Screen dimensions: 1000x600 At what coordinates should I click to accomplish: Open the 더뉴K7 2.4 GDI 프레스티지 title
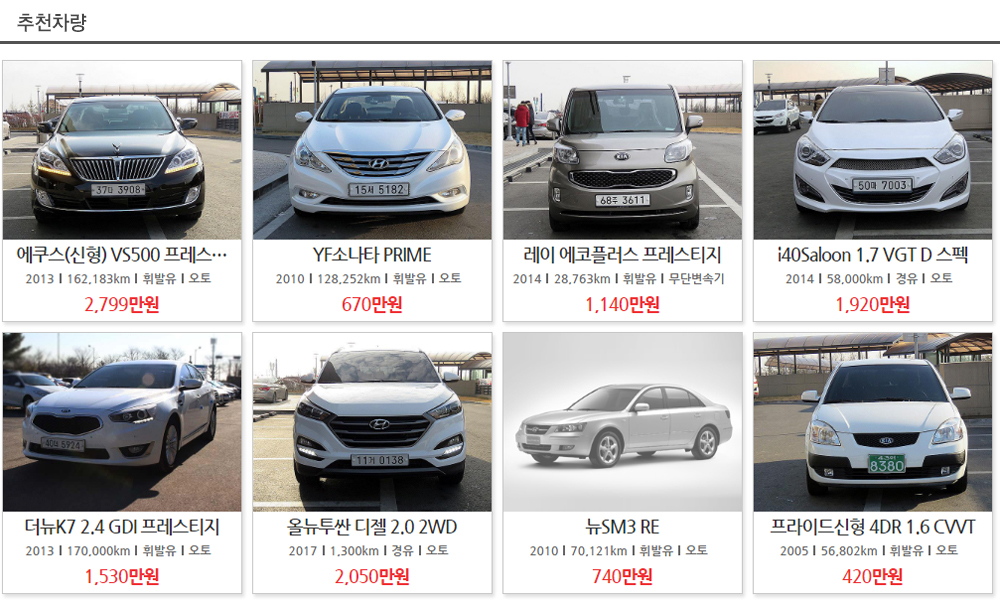pyautogui.click(x=122, y=527)
